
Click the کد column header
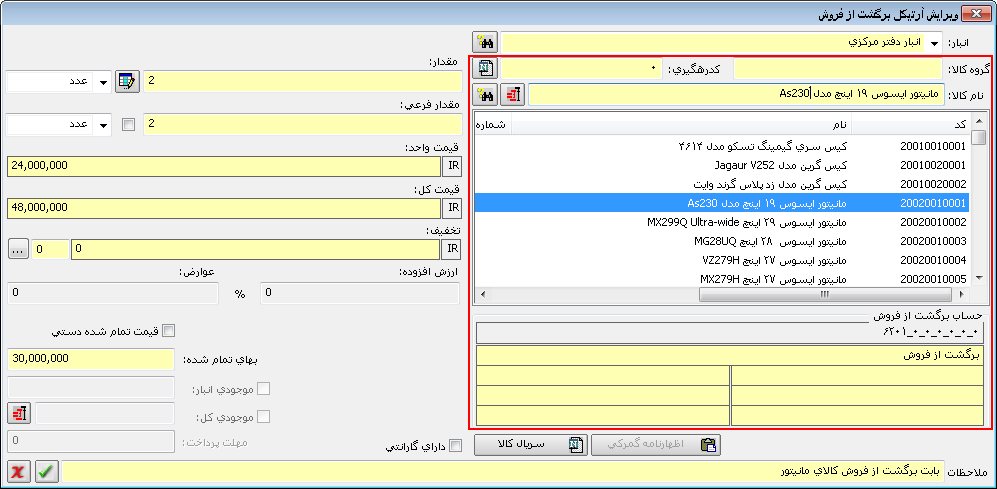point(911,123)
